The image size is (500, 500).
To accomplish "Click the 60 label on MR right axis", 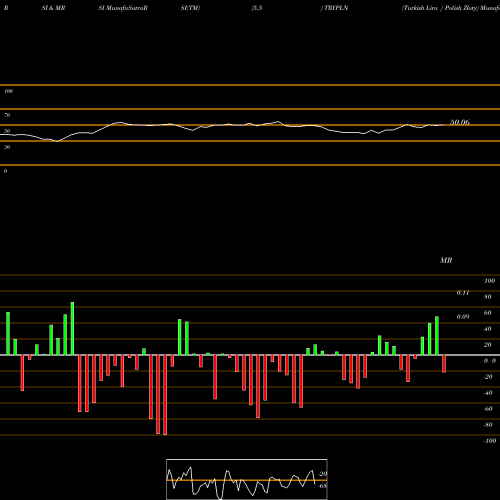I will pos(488,313).
